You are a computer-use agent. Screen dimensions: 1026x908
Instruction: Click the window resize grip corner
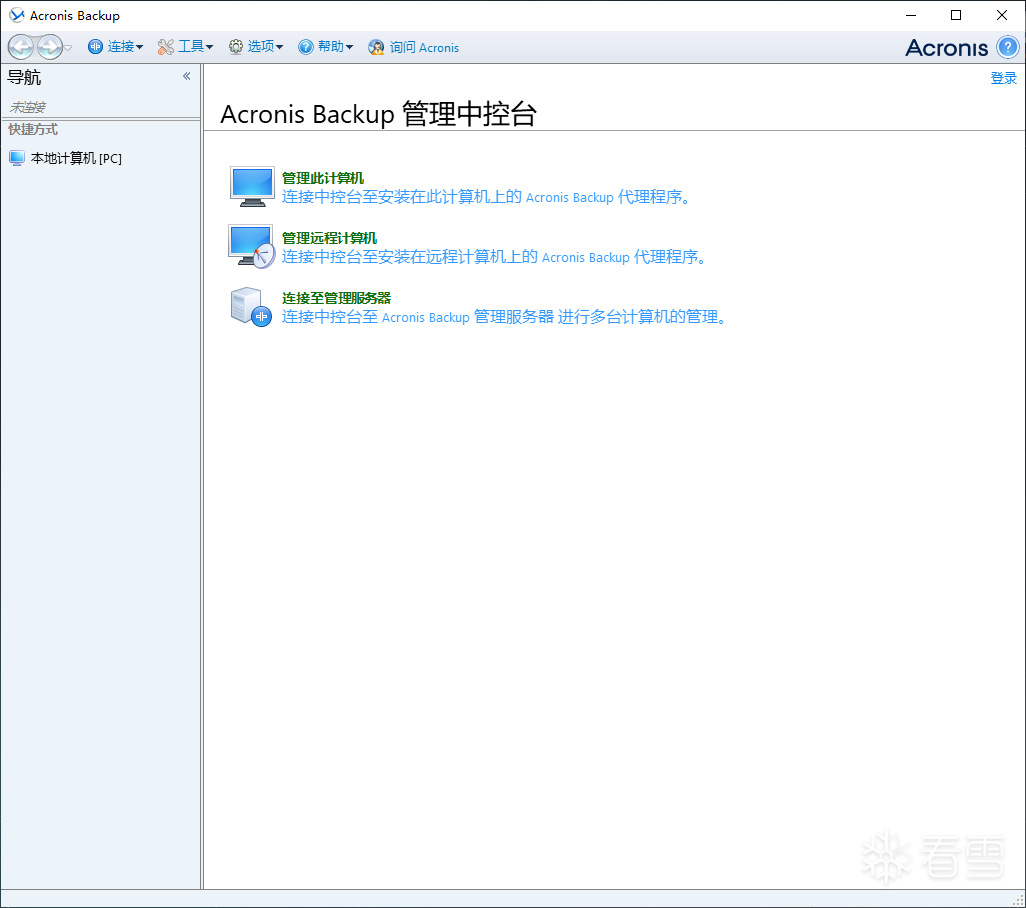pos(1018,900)
